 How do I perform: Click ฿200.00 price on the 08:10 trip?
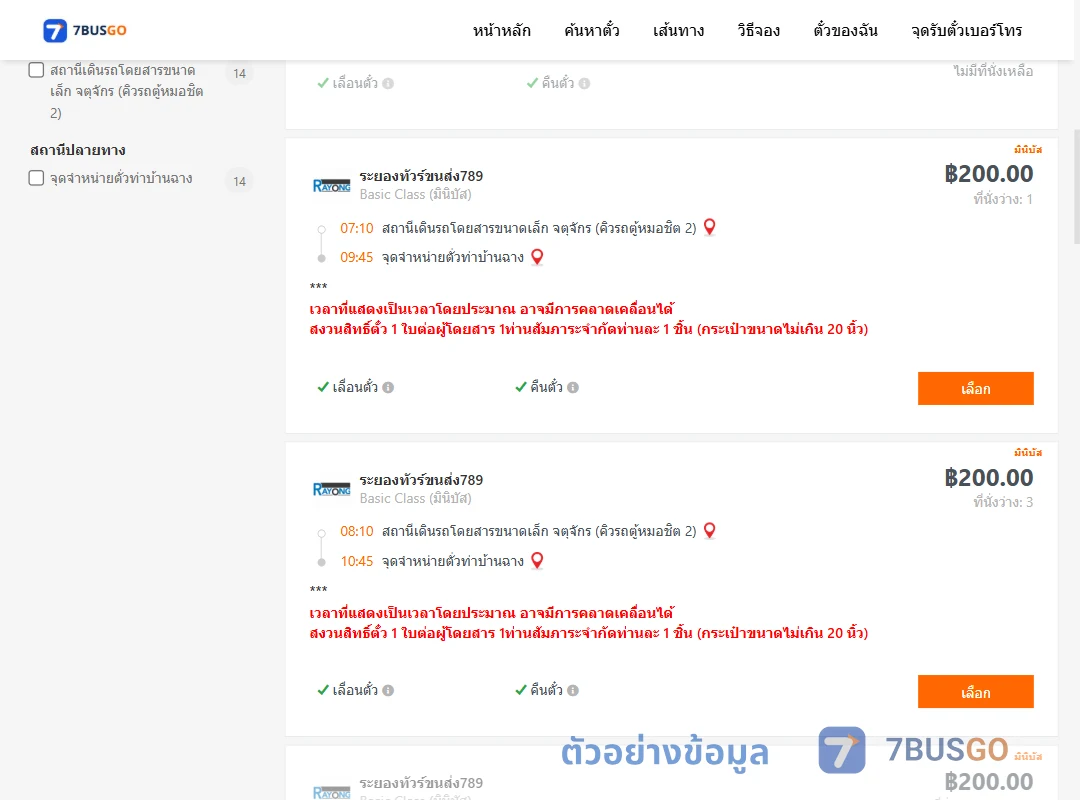[988, 478]
